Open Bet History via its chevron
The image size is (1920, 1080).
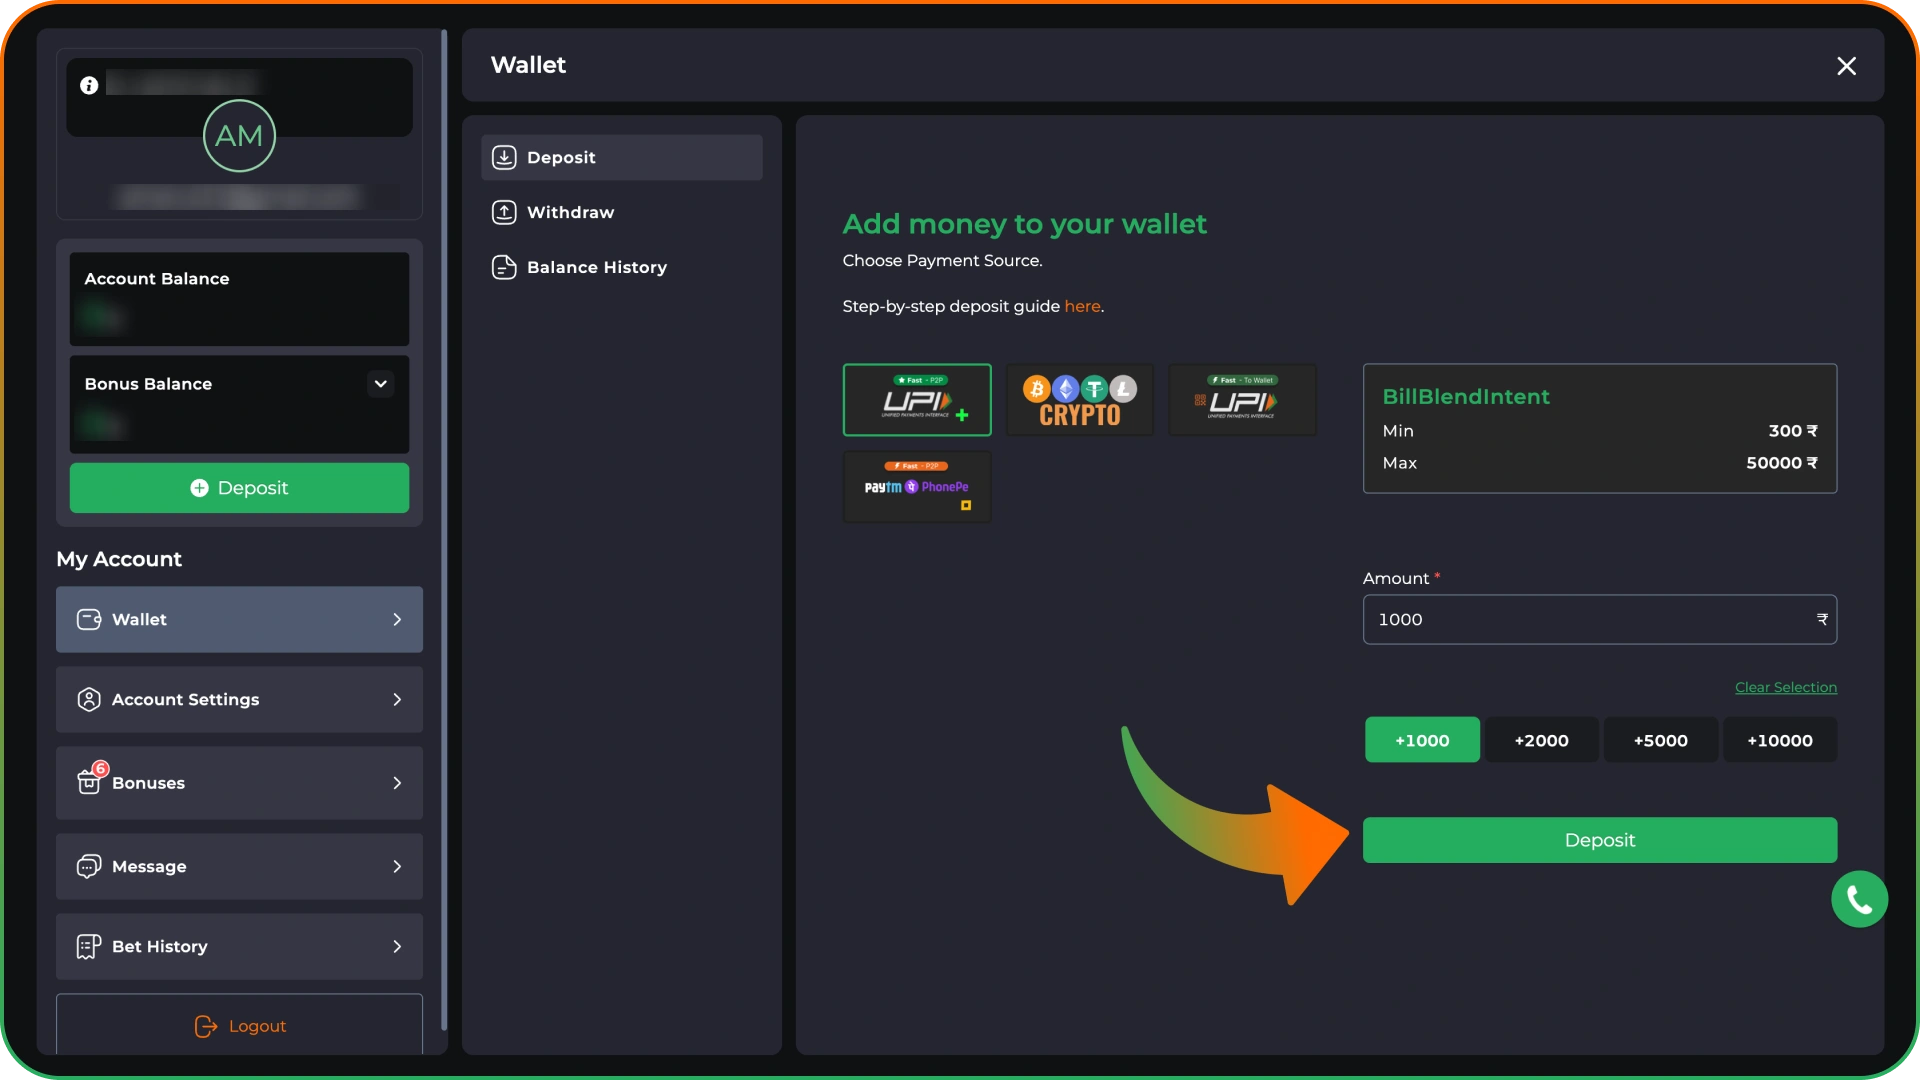pyautogui.click(x=397, y=947)
